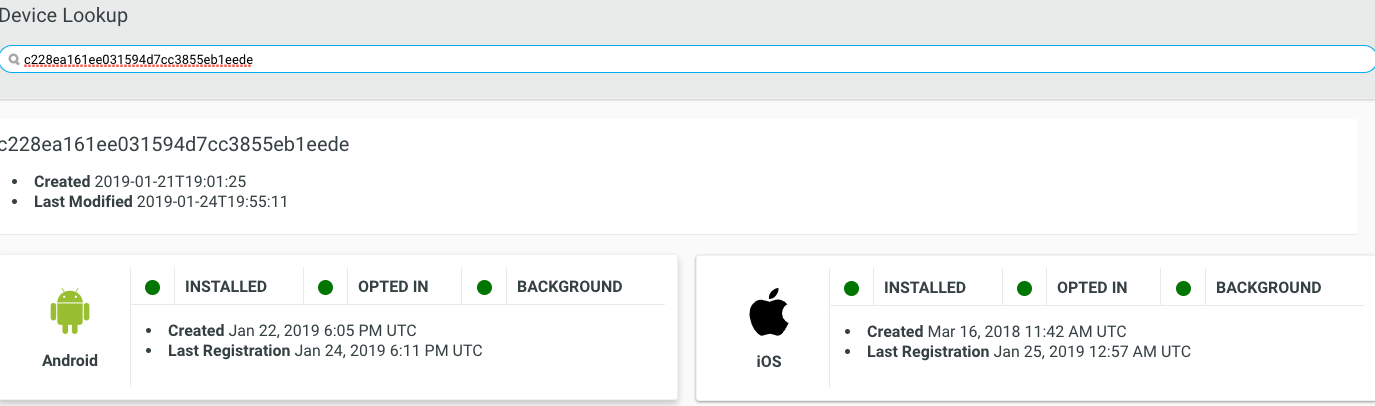Click the green Android robot icon
The height and width of the screenshot is (406, 1375).
(70, 312)
